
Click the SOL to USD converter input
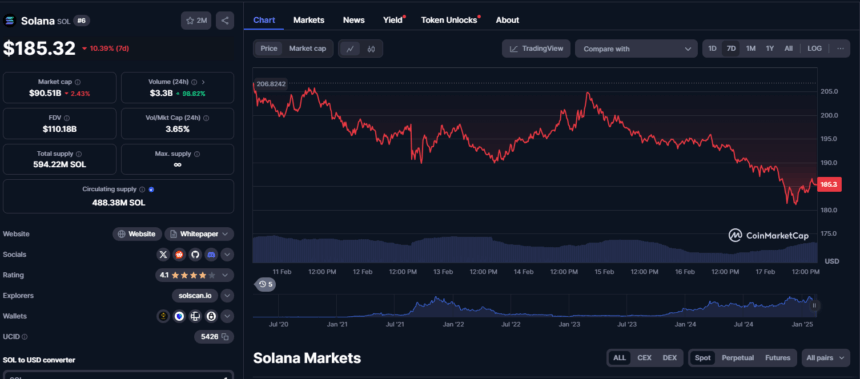(x=118, y=376)
